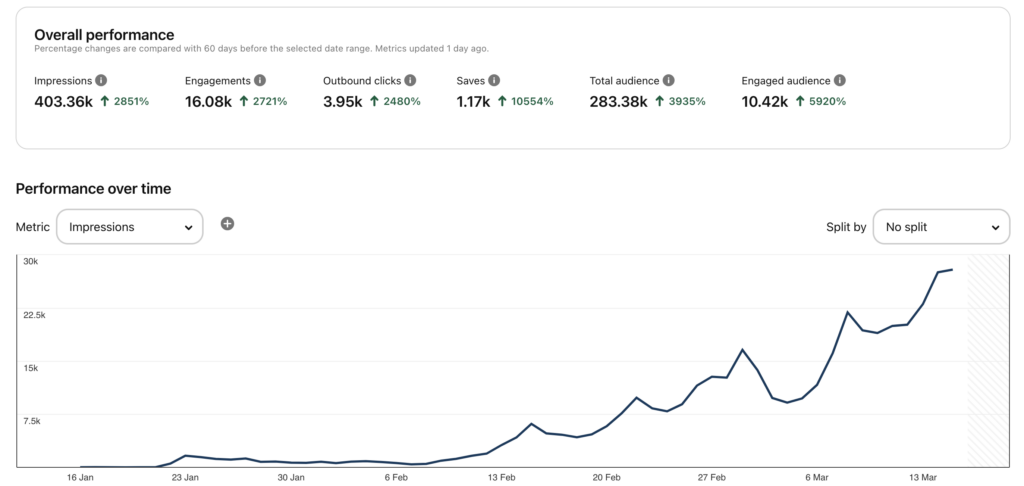Click the 27 Feb label on the chart axis
The height and width of the screenshot is (486, 1024).
coord(712,478)
